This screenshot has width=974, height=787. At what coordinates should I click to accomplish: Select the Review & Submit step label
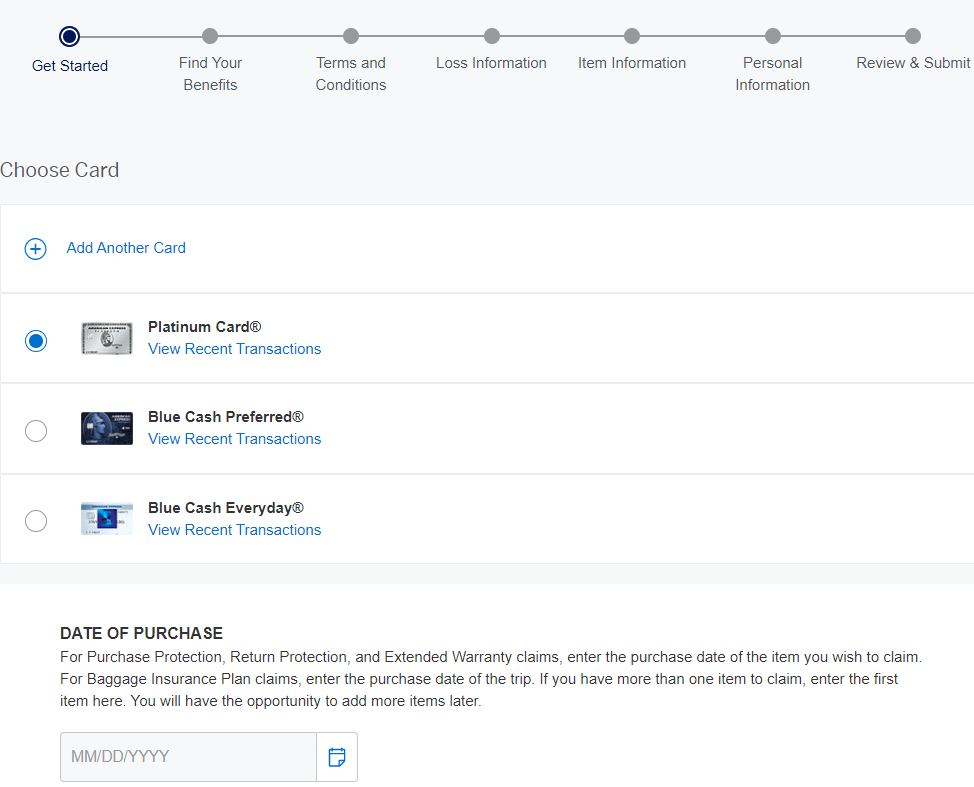913,63
